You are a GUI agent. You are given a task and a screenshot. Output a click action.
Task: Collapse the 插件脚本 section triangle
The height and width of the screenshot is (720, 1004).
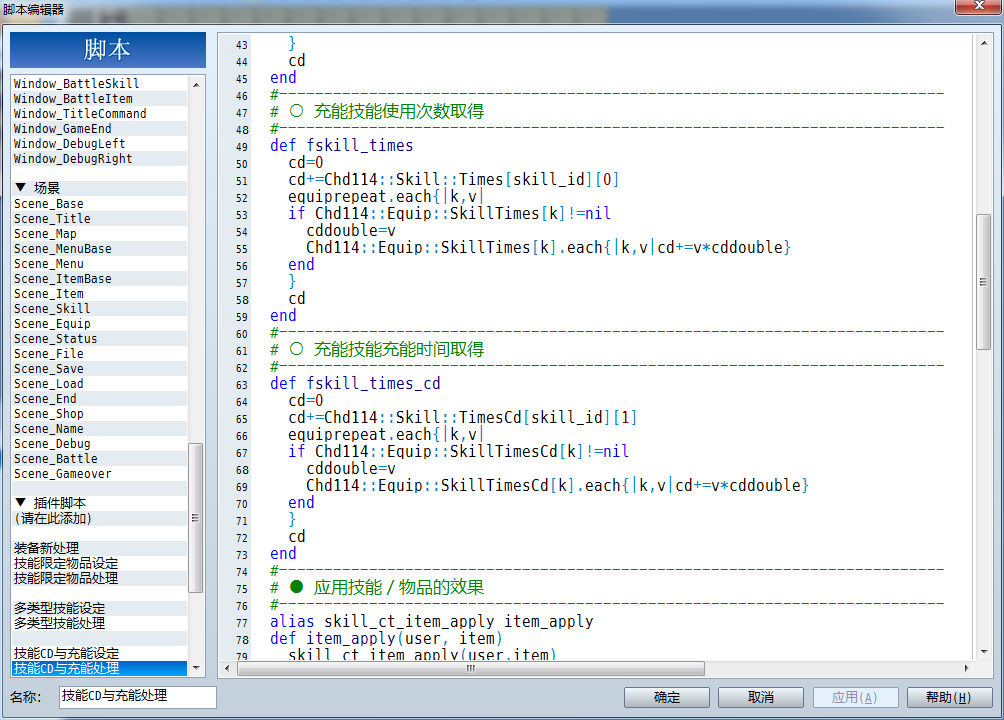(20, 502)
